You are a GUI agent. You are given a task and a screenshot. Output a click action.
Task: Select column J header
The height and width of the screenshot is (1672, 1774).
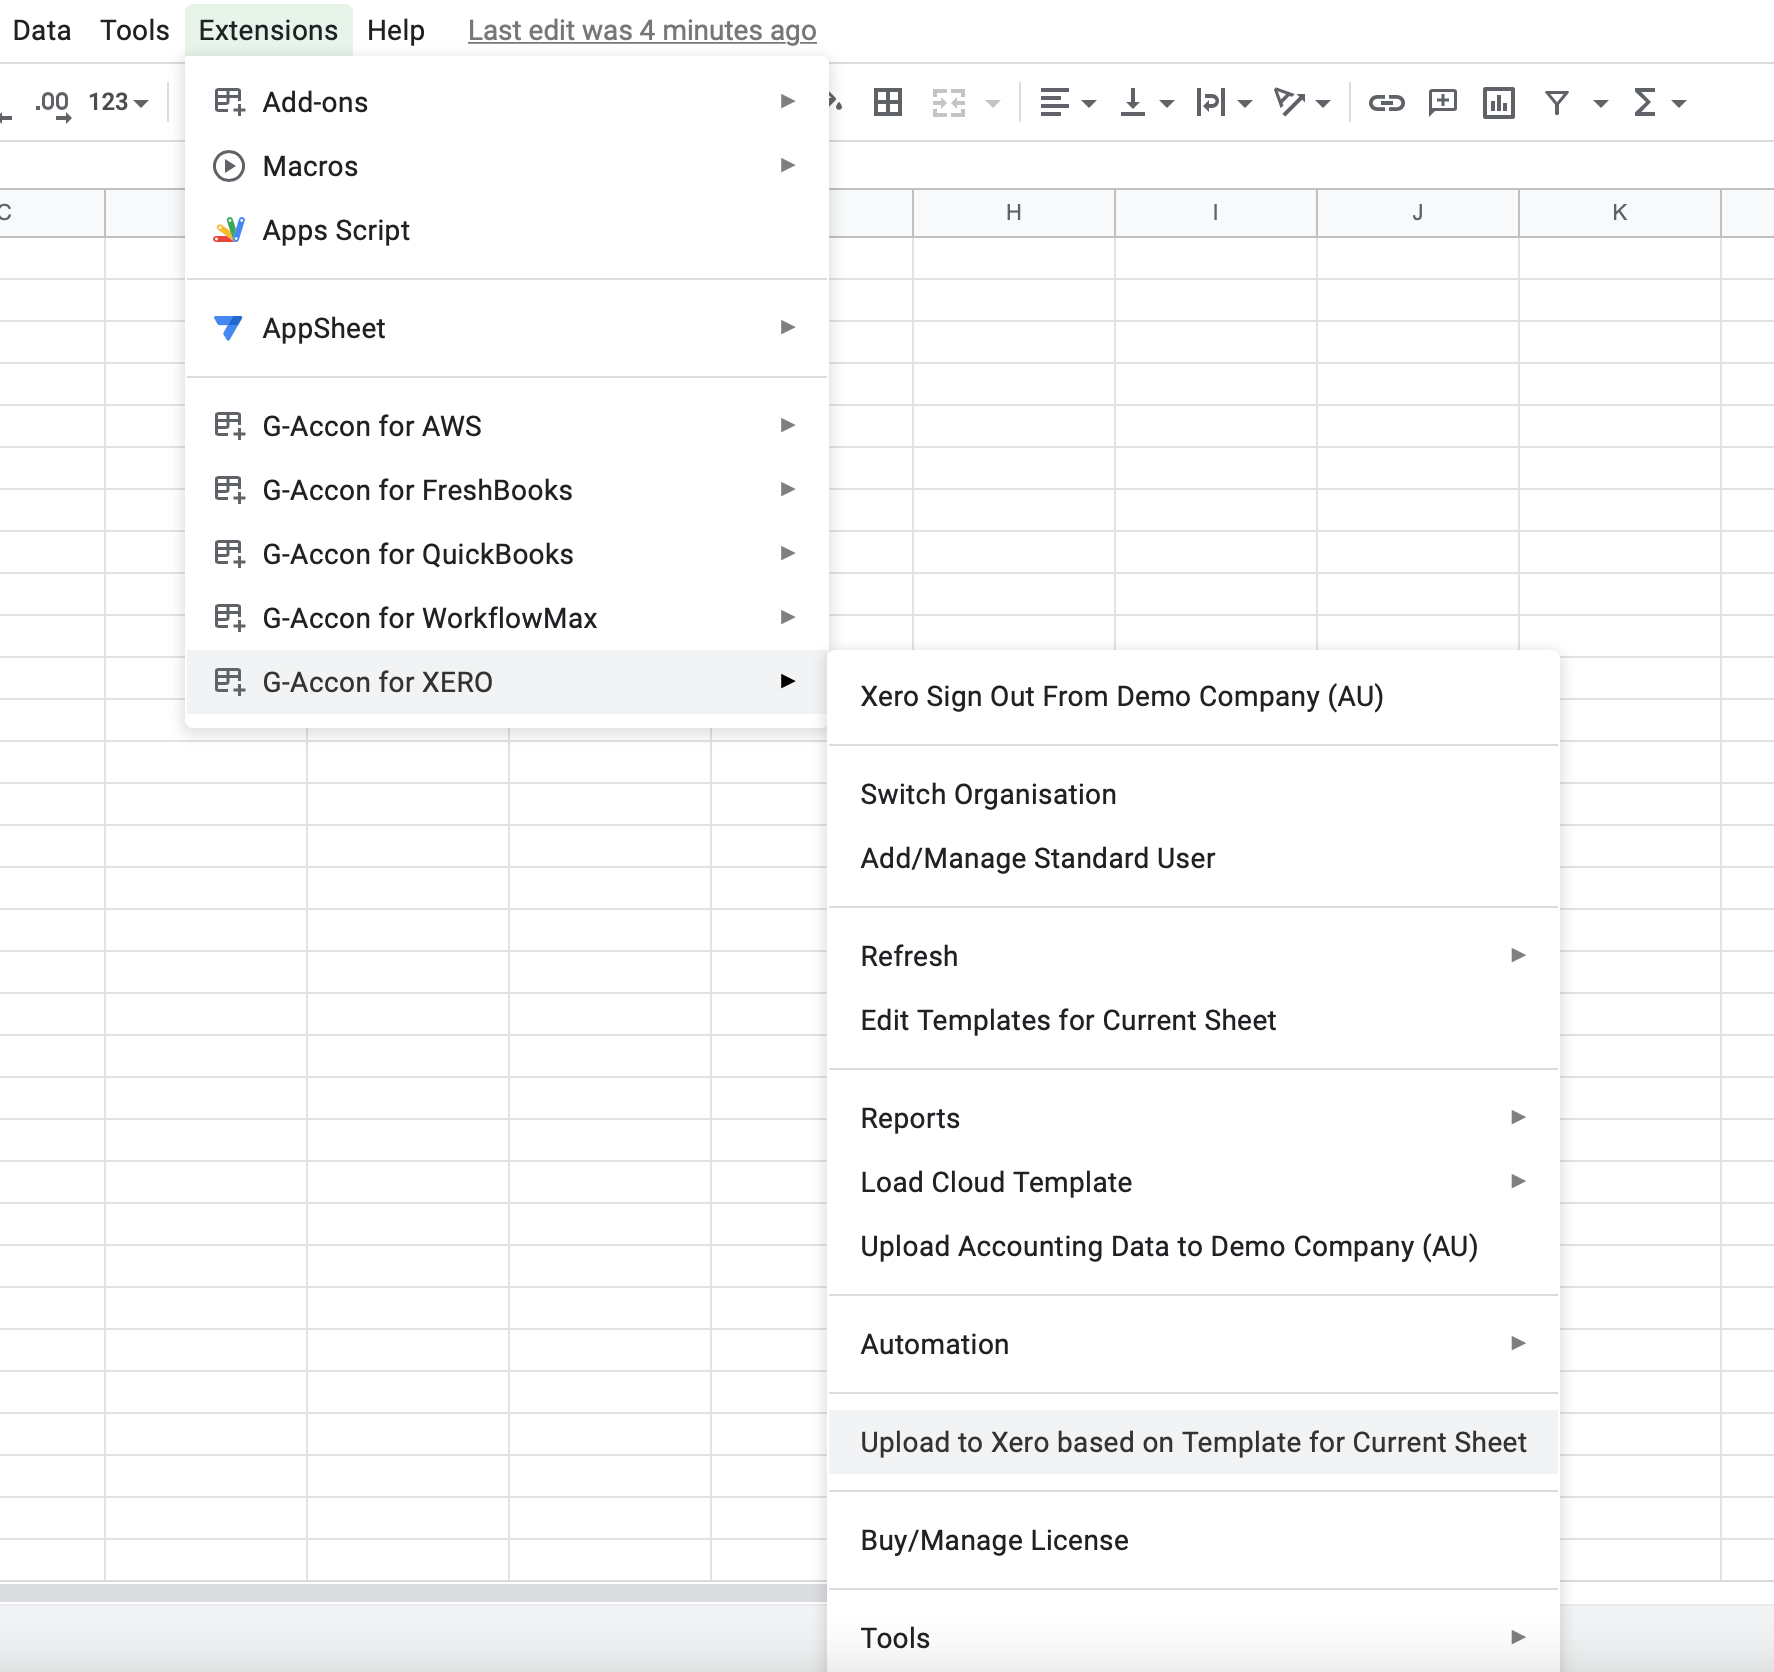point(1417,212)
